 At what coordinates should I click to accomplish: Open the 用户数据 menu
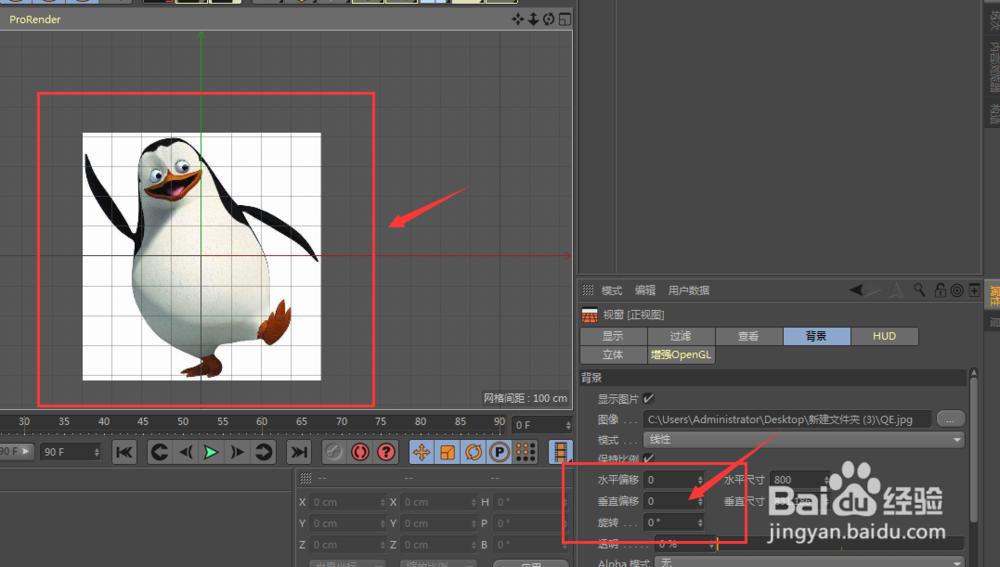pos(689,290)
